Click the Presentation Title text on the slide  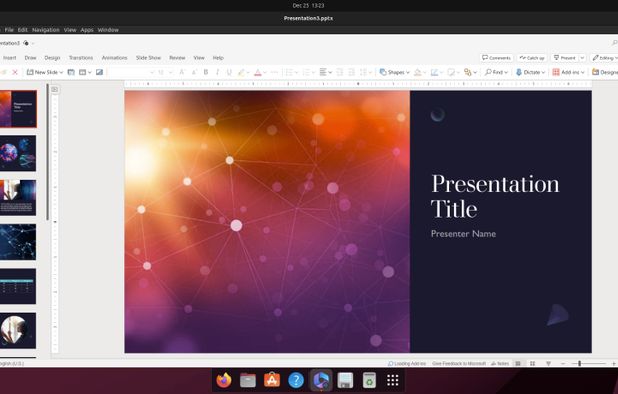point(495,196)
